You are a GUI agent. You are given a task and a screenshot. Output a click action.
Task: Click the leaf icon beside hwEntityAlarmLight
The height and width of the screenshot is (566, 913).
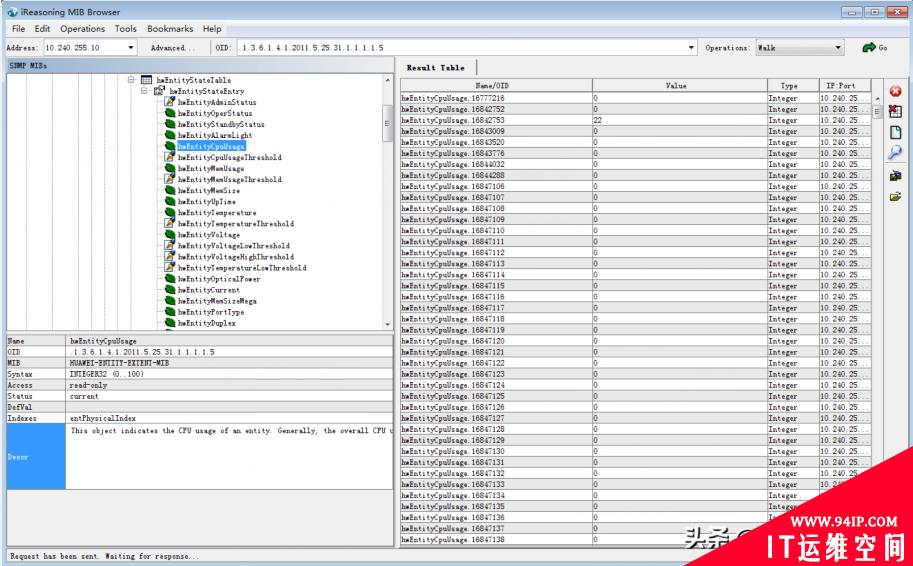pyautogui.click(x=169, y=135)
